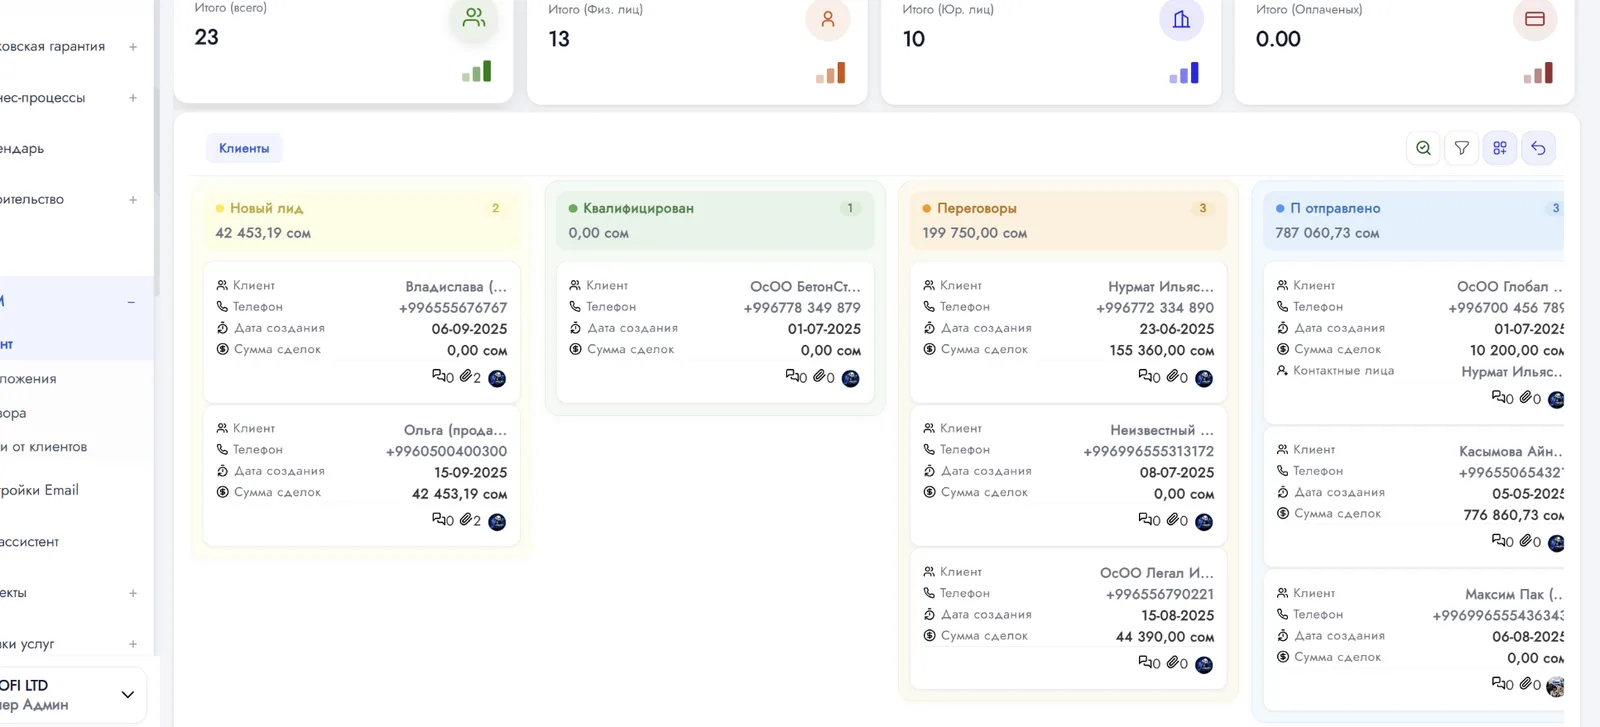Click the П отправлено column header
This screenshot has height=727, width=1600.
pos(1414,220)
